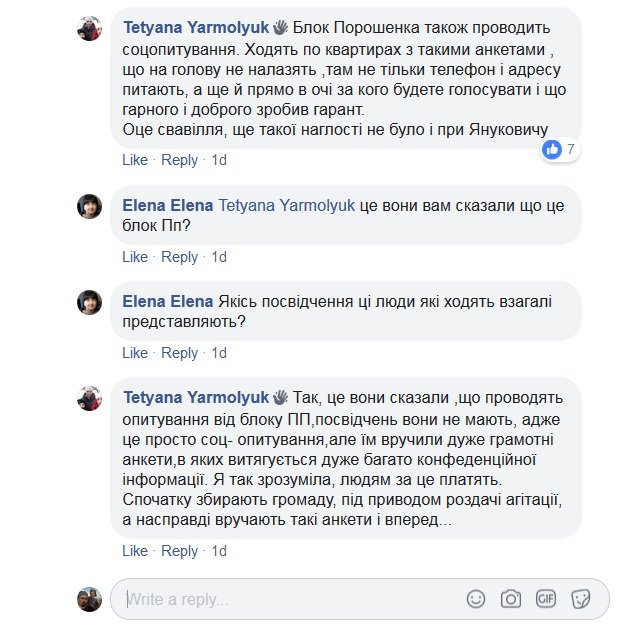Image resolution: width=625 pixels, height=627 pixels.
Task: Reply to Tetyana's last comment
Action: 180,551
